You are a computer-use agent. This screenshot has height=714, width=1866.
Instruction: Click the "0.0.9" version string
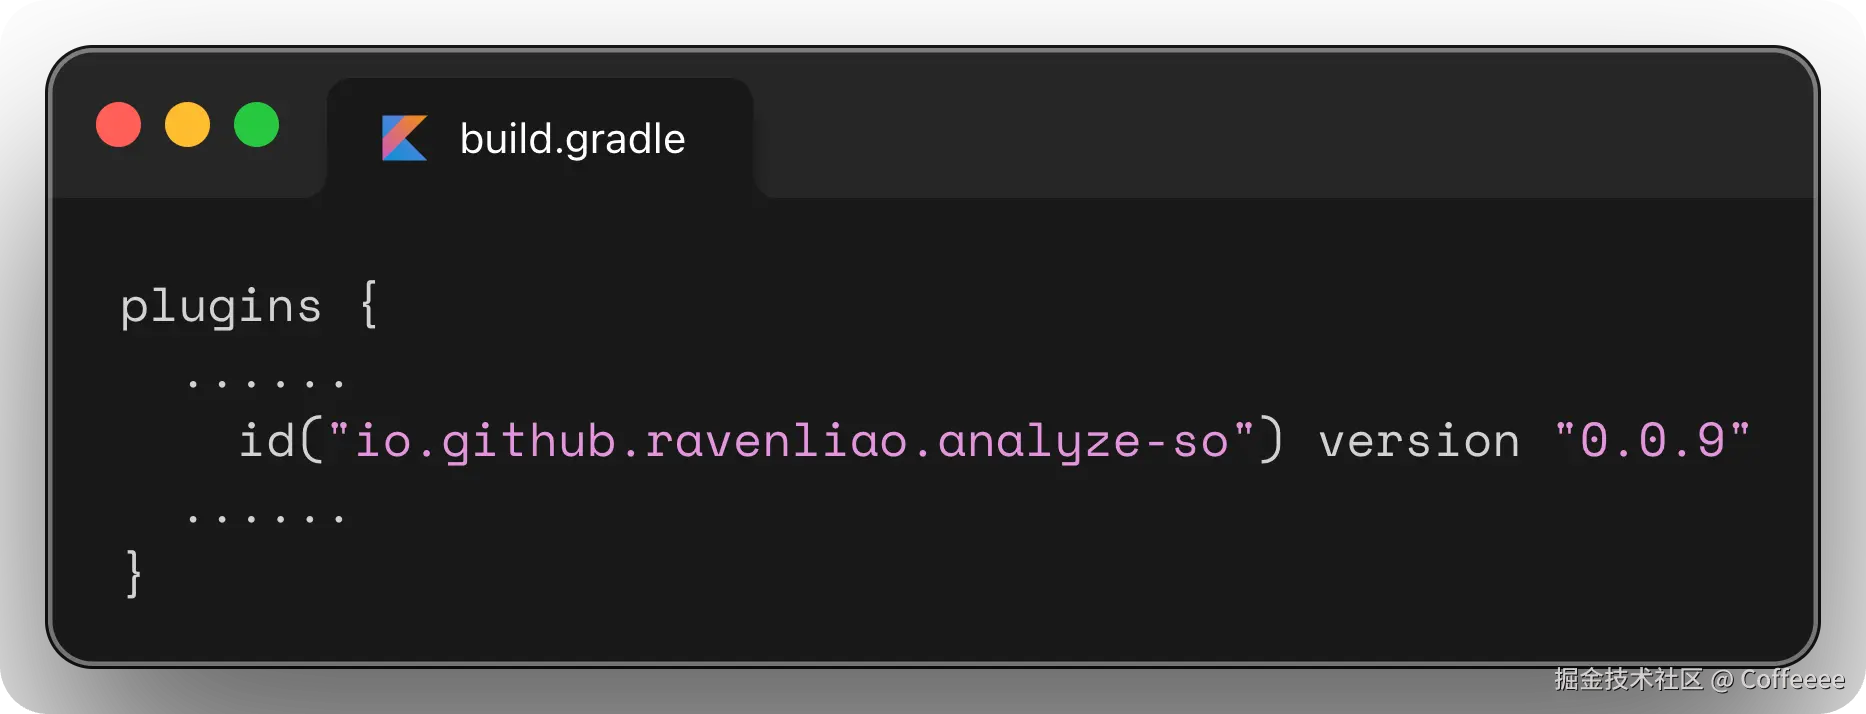coord(1653,440)
